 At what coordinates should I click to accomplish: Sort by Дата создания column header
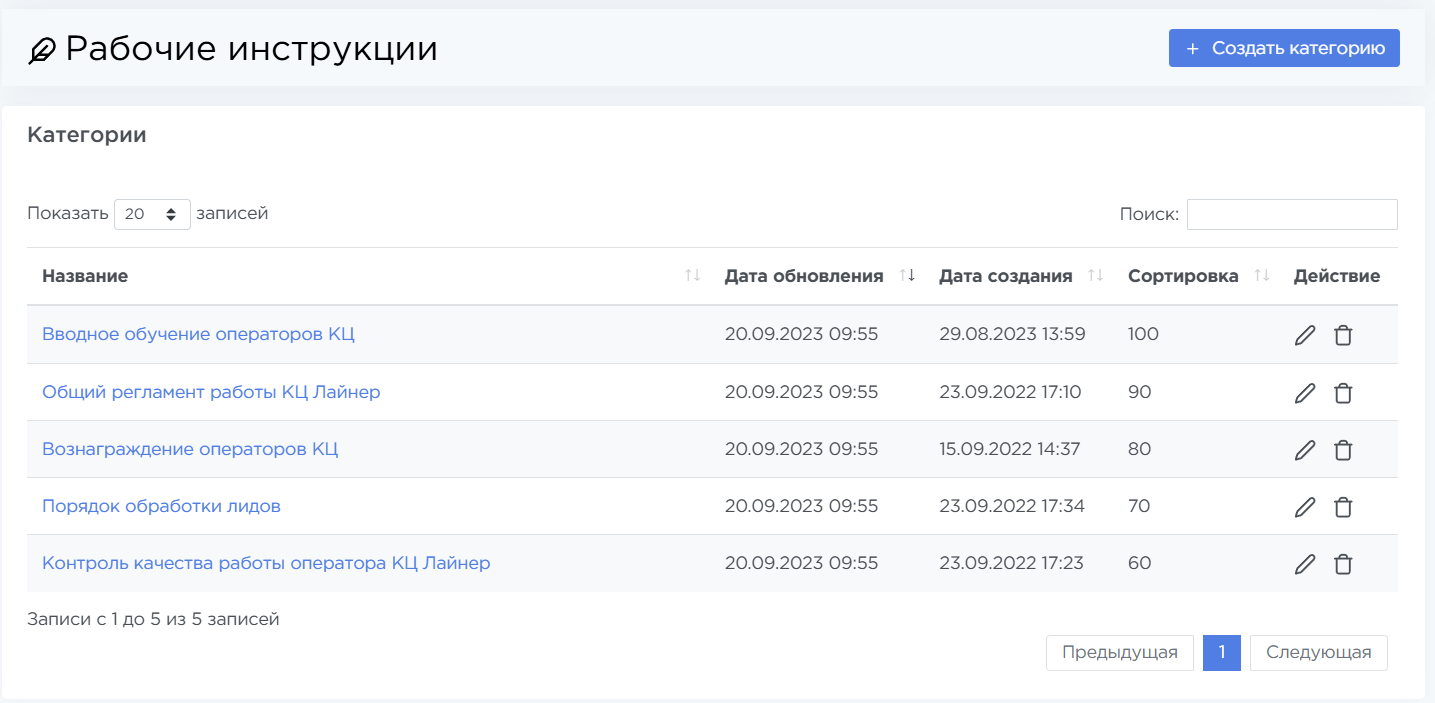1005,276
